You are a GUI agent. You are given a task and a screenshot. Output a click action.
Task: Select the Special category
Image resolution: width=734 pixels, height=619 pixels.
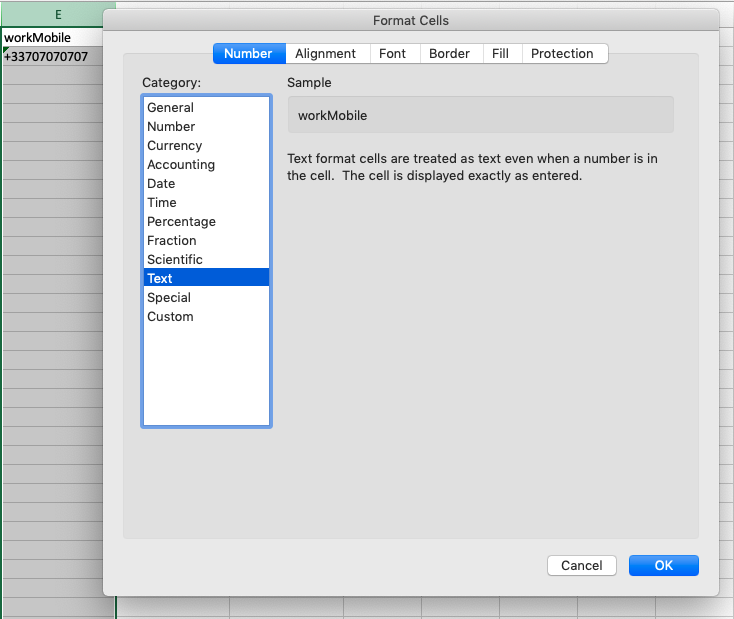pyautogui.click(x=169, y=298)
